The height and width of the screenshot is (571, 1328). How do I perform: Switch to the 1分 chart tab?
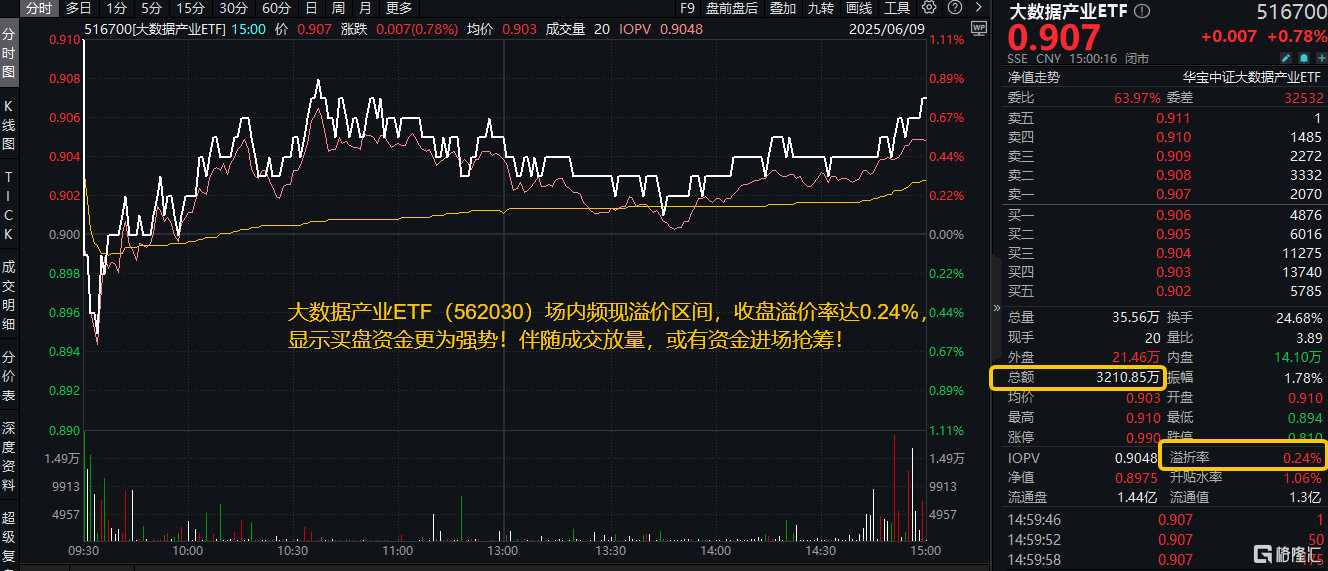[116, 8]
